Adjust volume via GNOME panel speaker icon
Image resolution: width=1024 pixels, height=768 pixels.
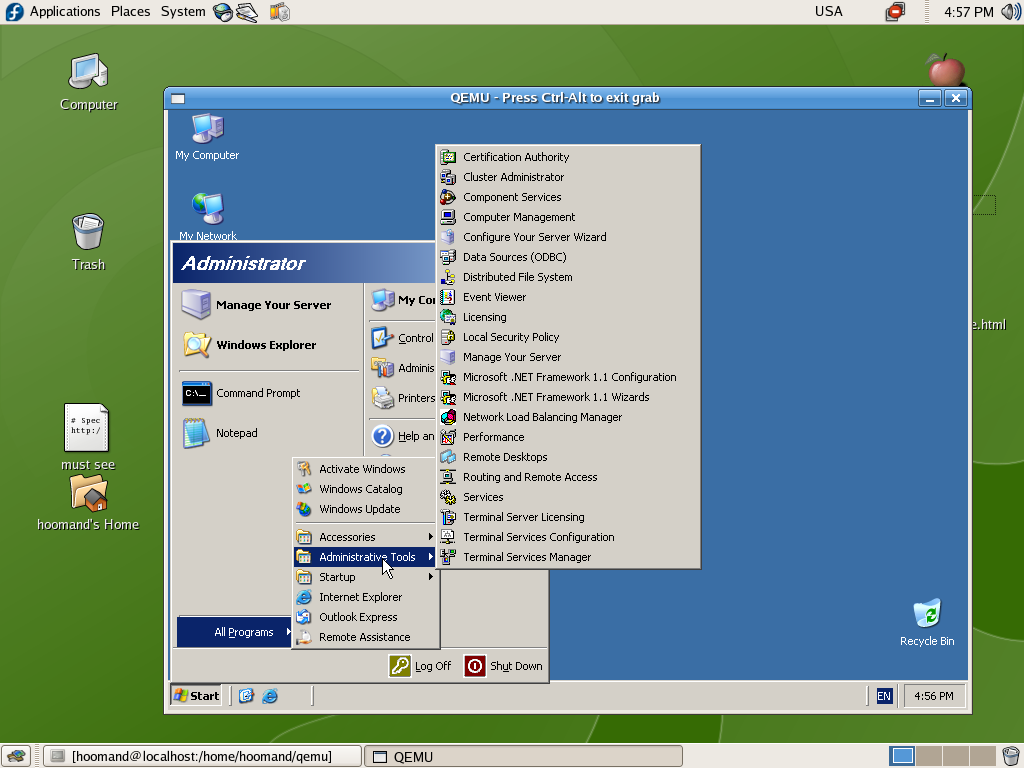1011,12
